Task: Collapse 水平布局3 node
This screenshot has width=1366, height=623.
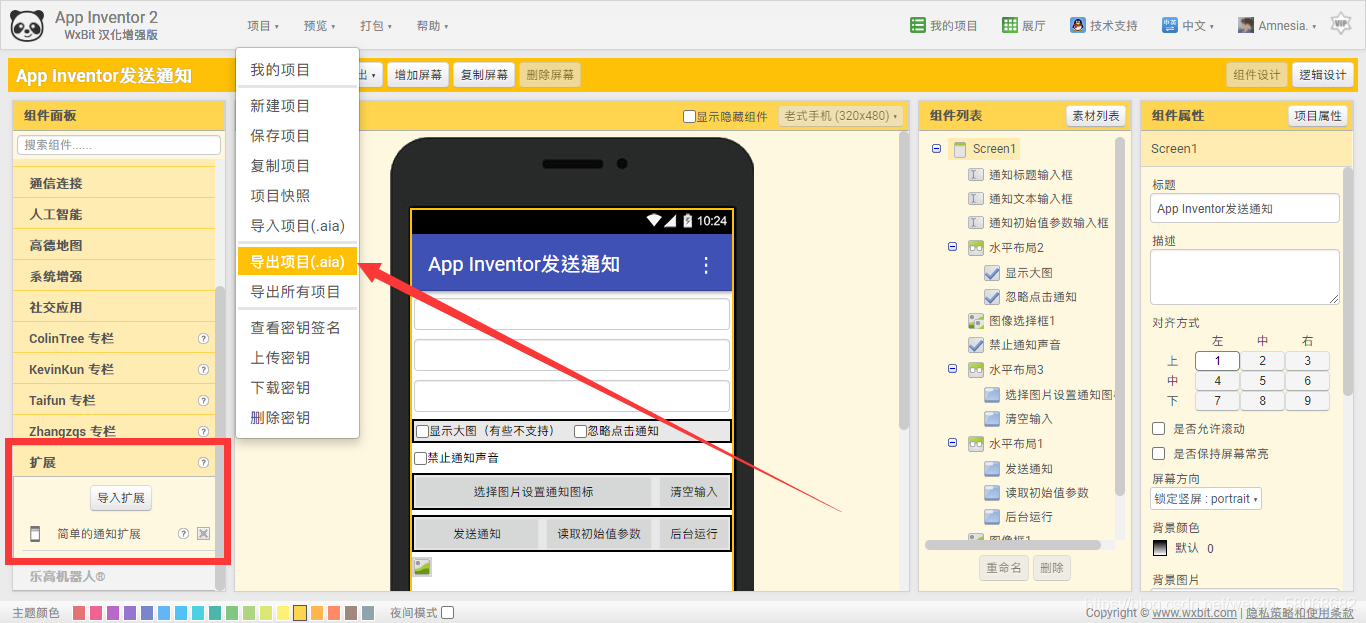Action: click(x=952, y=369)
